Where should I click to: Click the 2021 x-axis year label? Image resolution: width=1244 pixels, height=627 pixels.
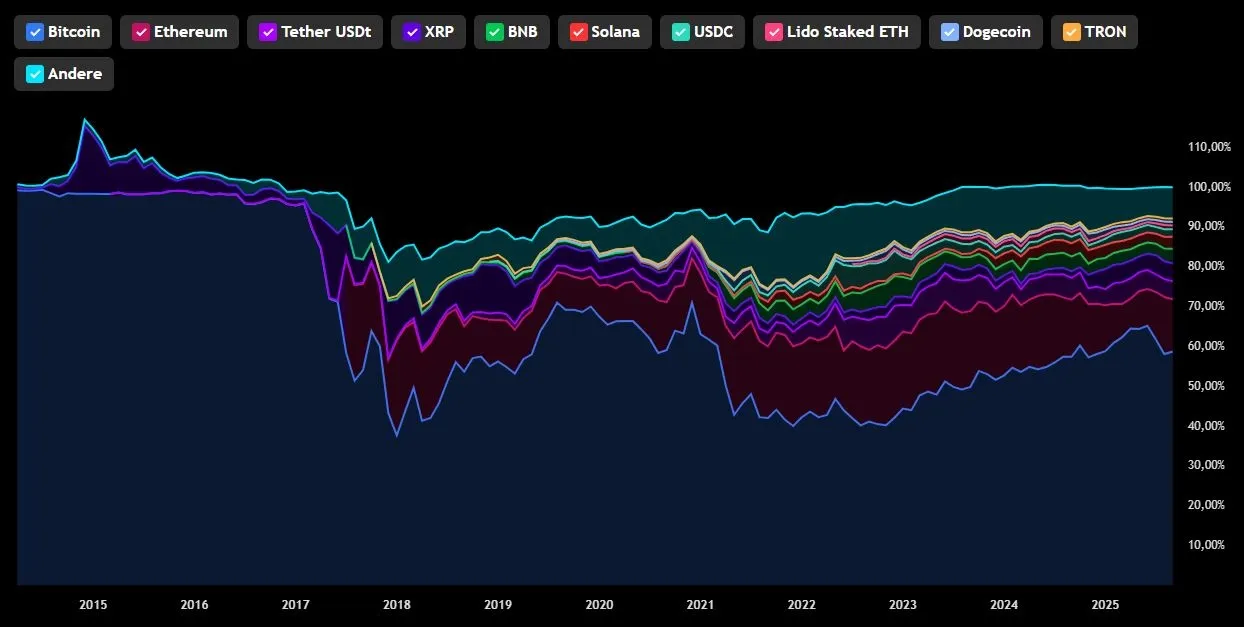pos(700,605)
